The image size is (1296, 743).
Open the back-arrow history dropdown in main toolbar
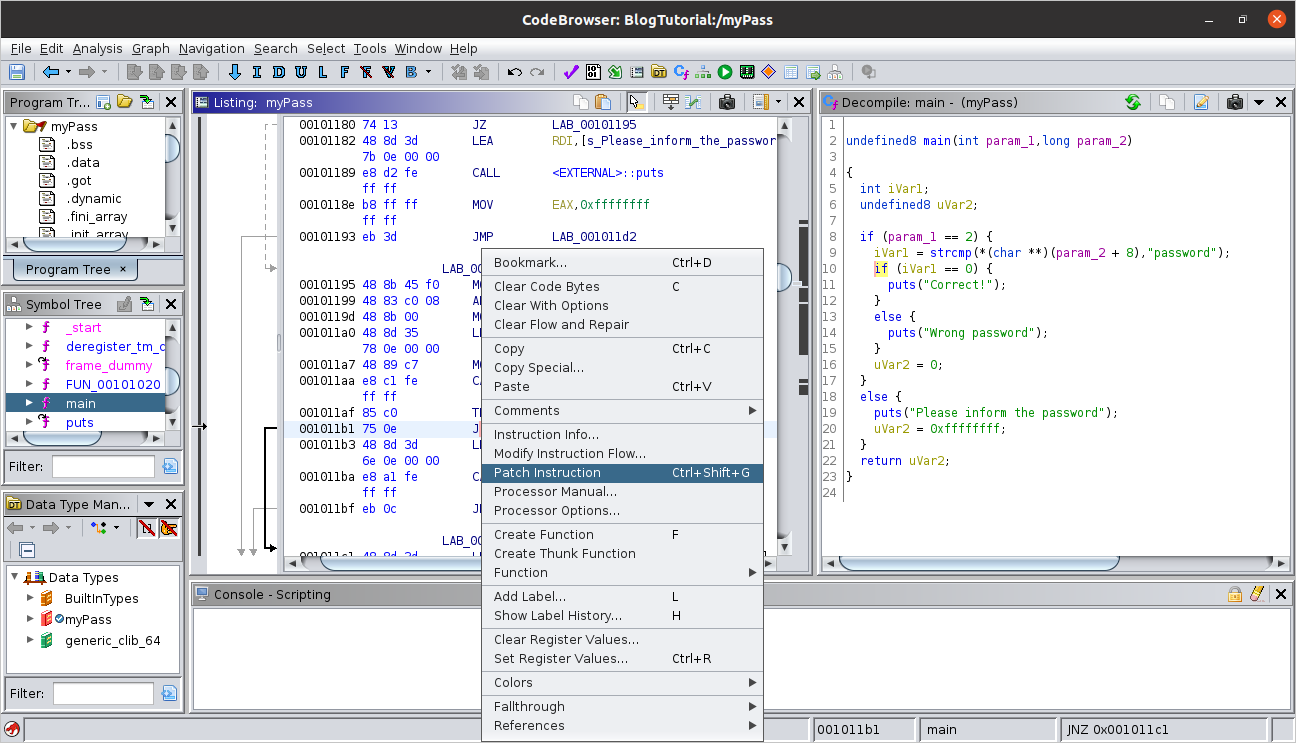(x=68, y=72)
